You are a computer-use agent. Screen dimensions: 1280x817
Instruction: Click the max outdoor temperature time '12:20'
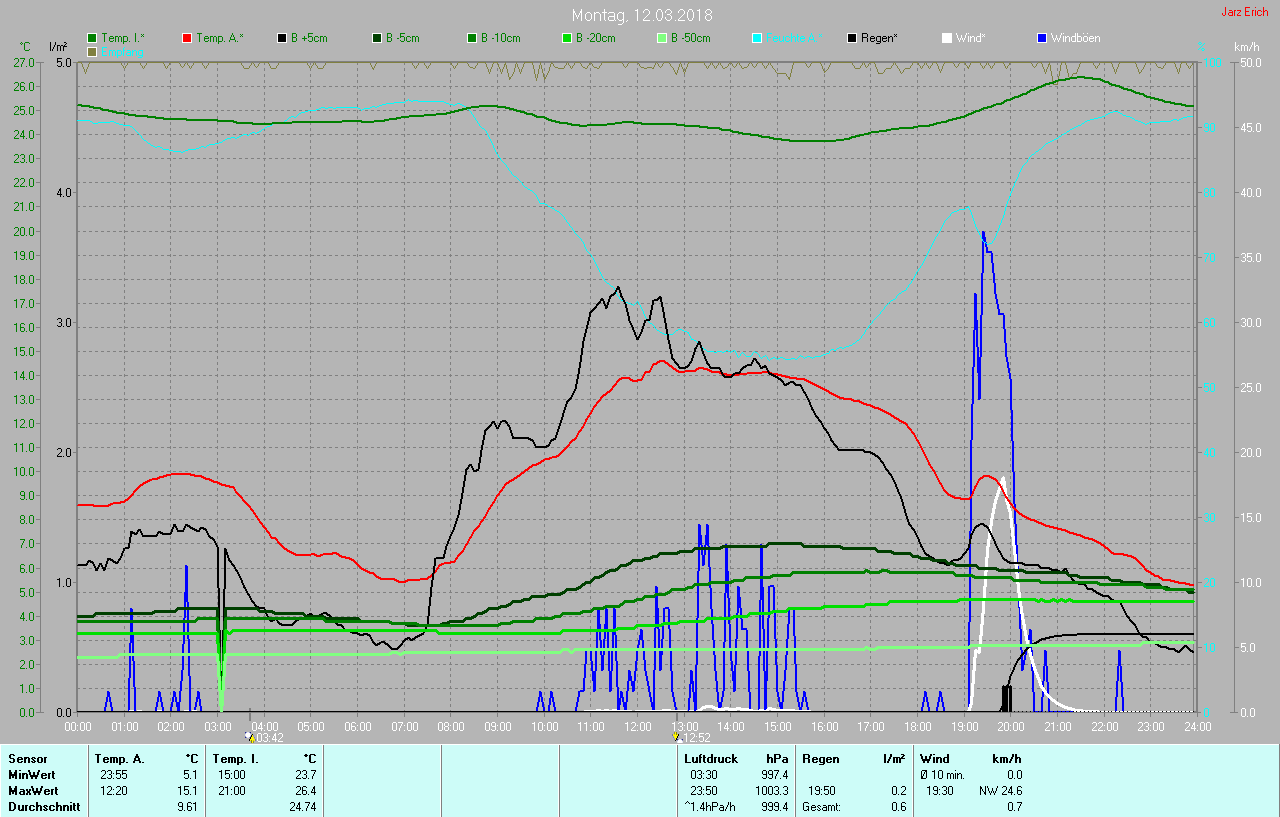point(113,791)
